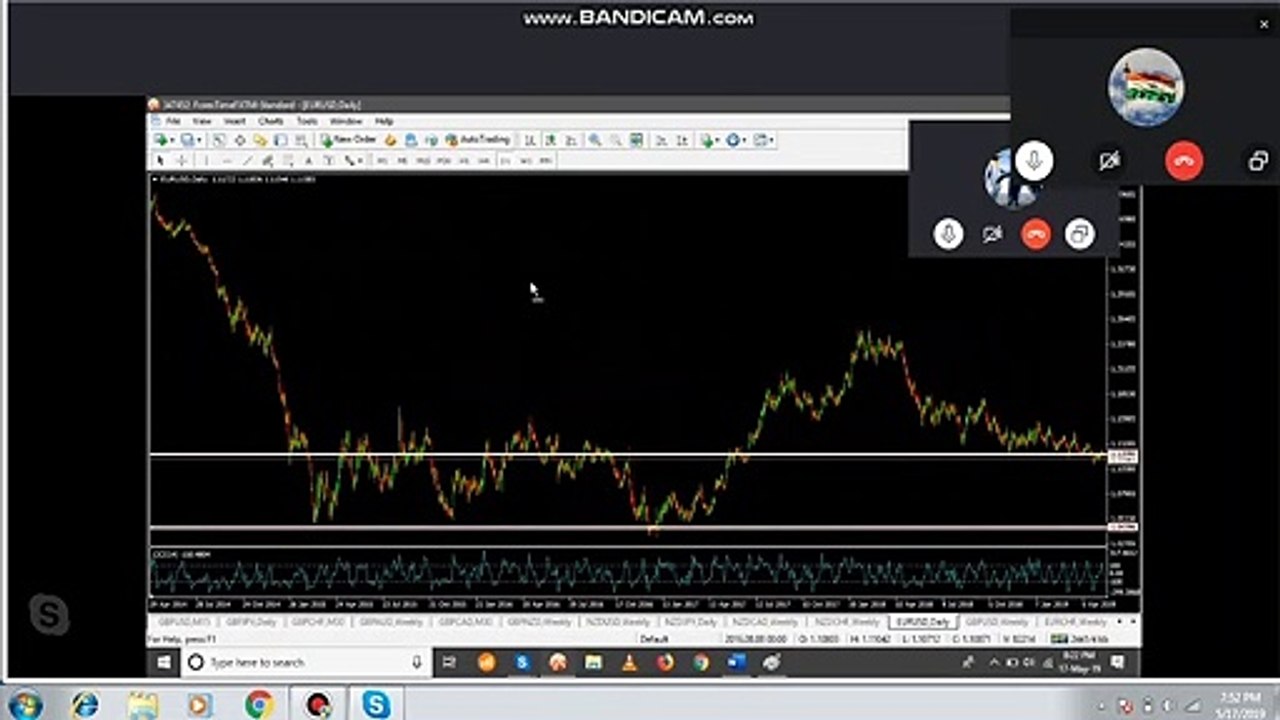Select the Crosshair tool

click(182, 161)
